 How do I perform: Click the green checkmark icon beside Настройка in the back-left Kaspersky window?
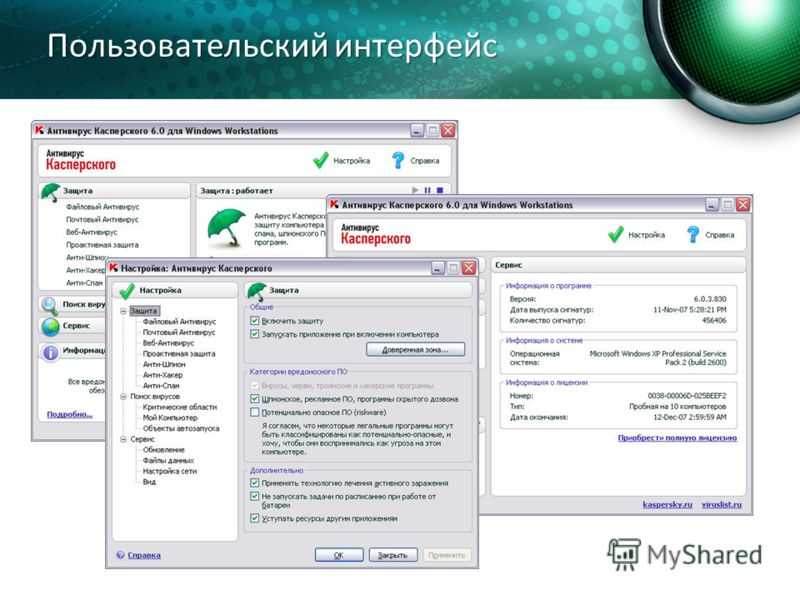coord(320,160)
